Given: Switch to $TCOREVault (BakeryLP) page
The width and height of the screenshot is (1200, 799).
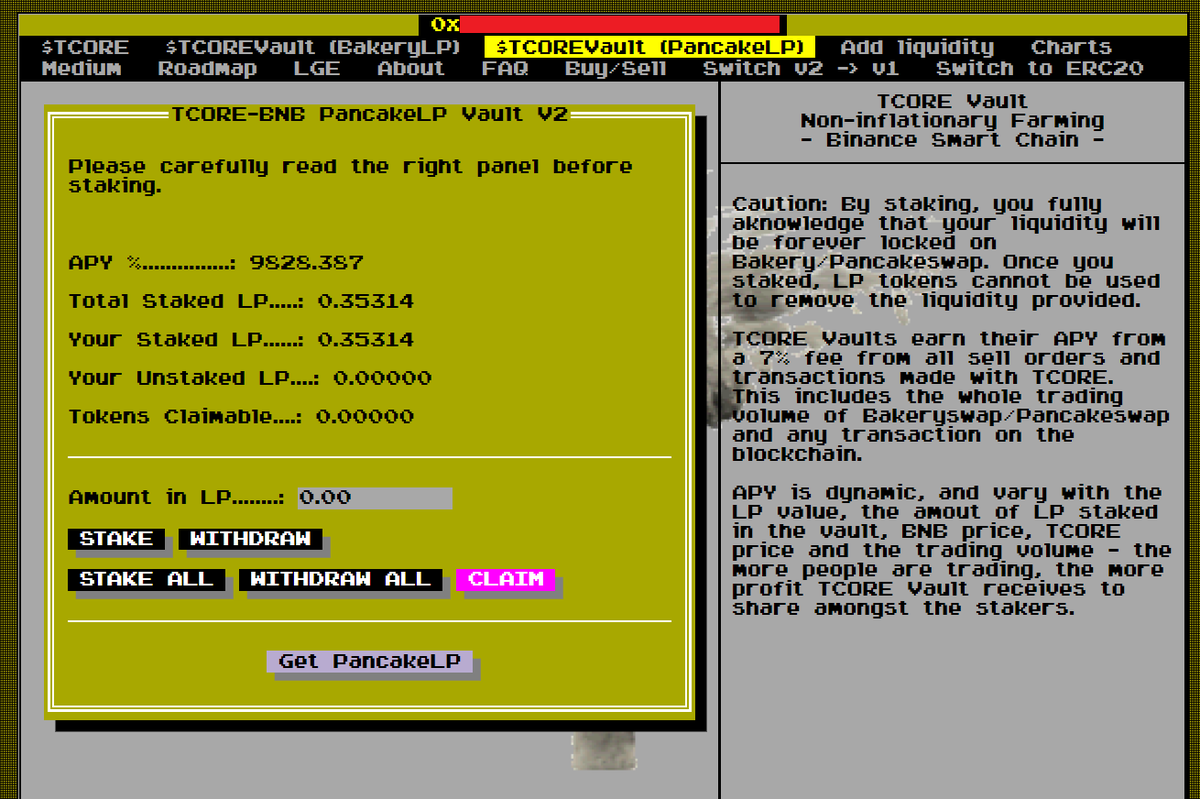Looking at the screenshot, I should [313, 47].
